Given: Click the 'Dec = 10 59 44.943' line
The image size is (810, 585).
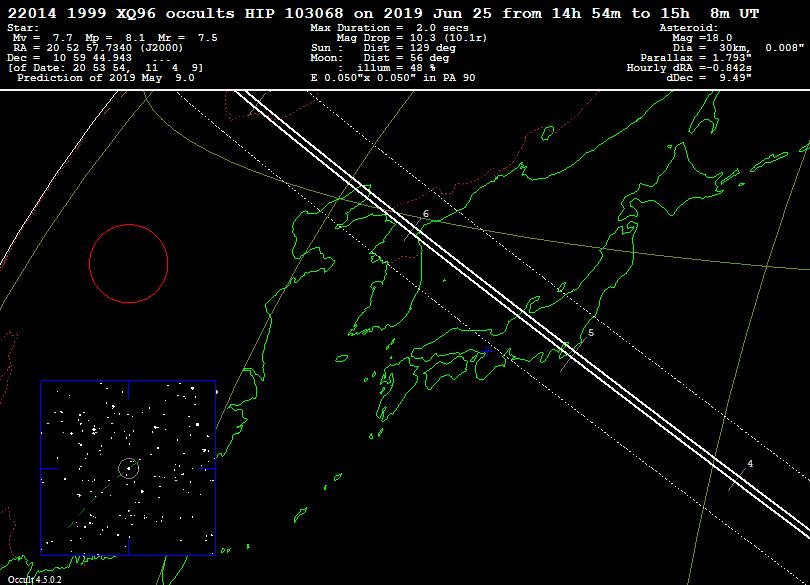Looking at the screenshot, I should tap(70, 57).
